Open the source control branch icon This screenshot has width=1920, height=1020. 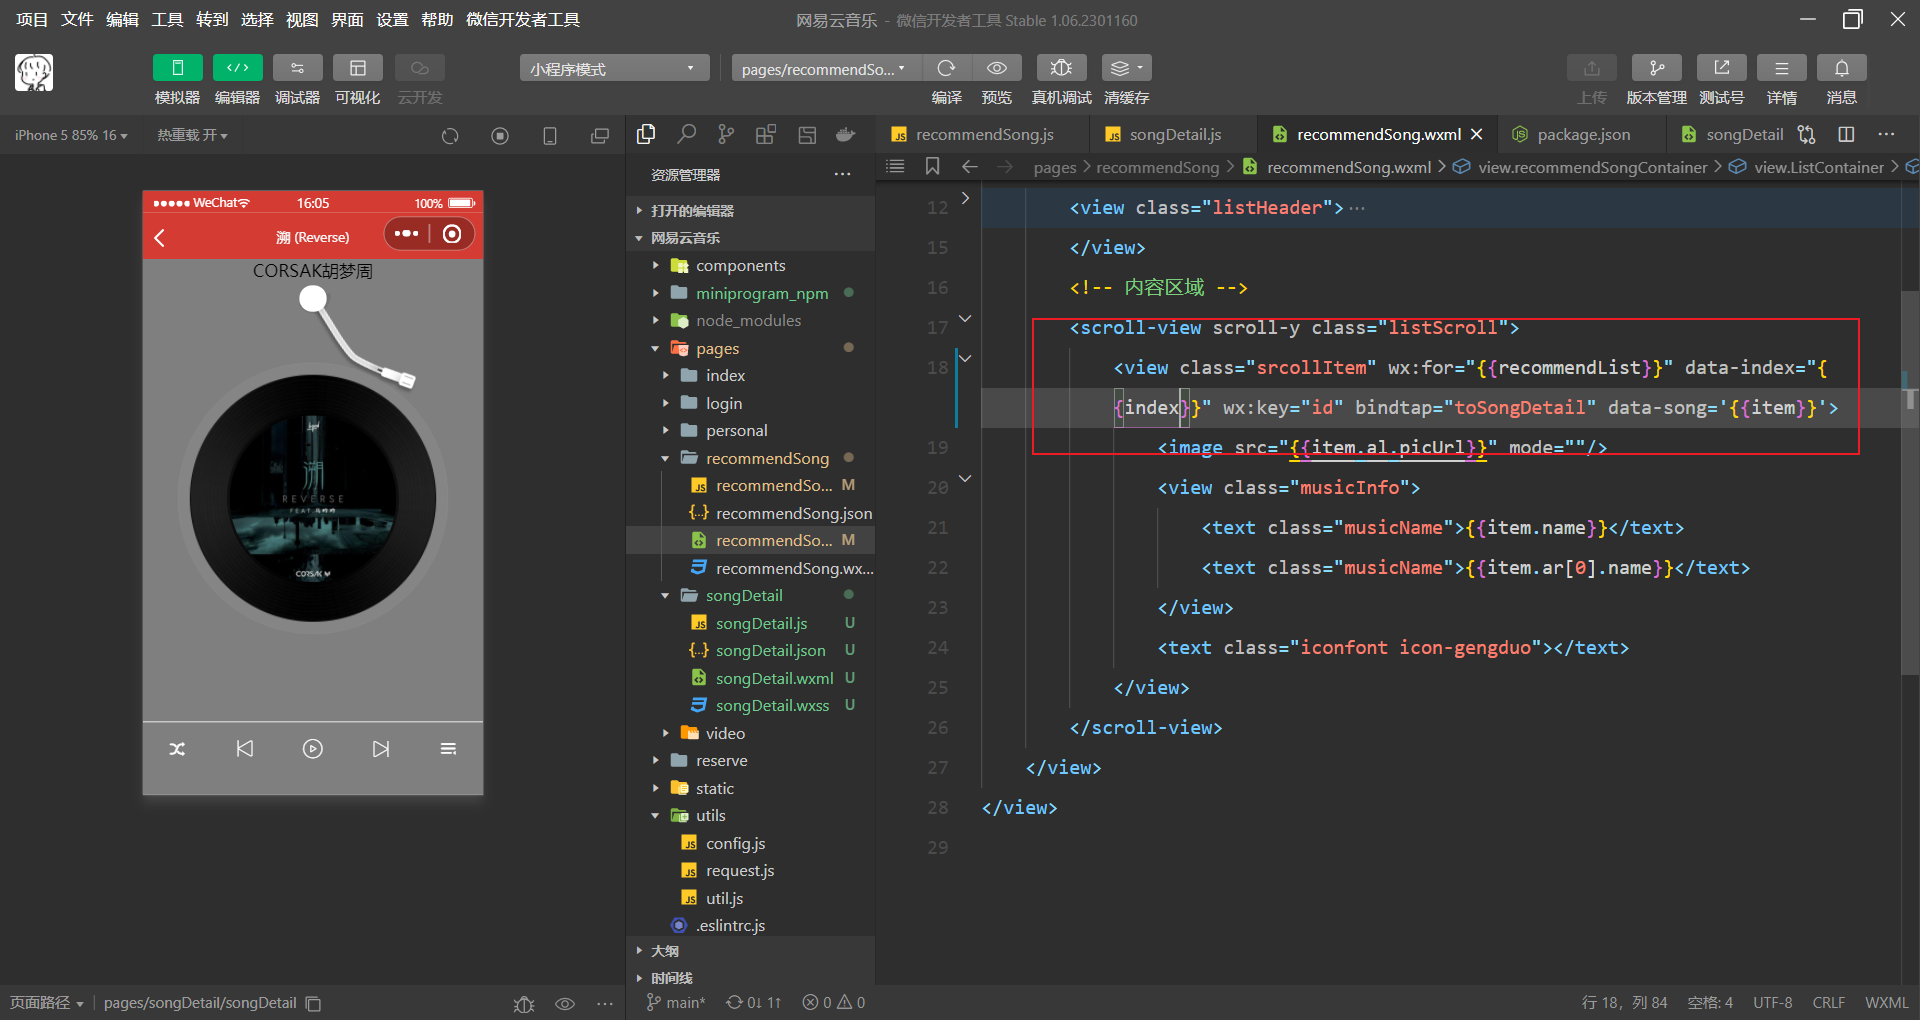coord(726,134)
